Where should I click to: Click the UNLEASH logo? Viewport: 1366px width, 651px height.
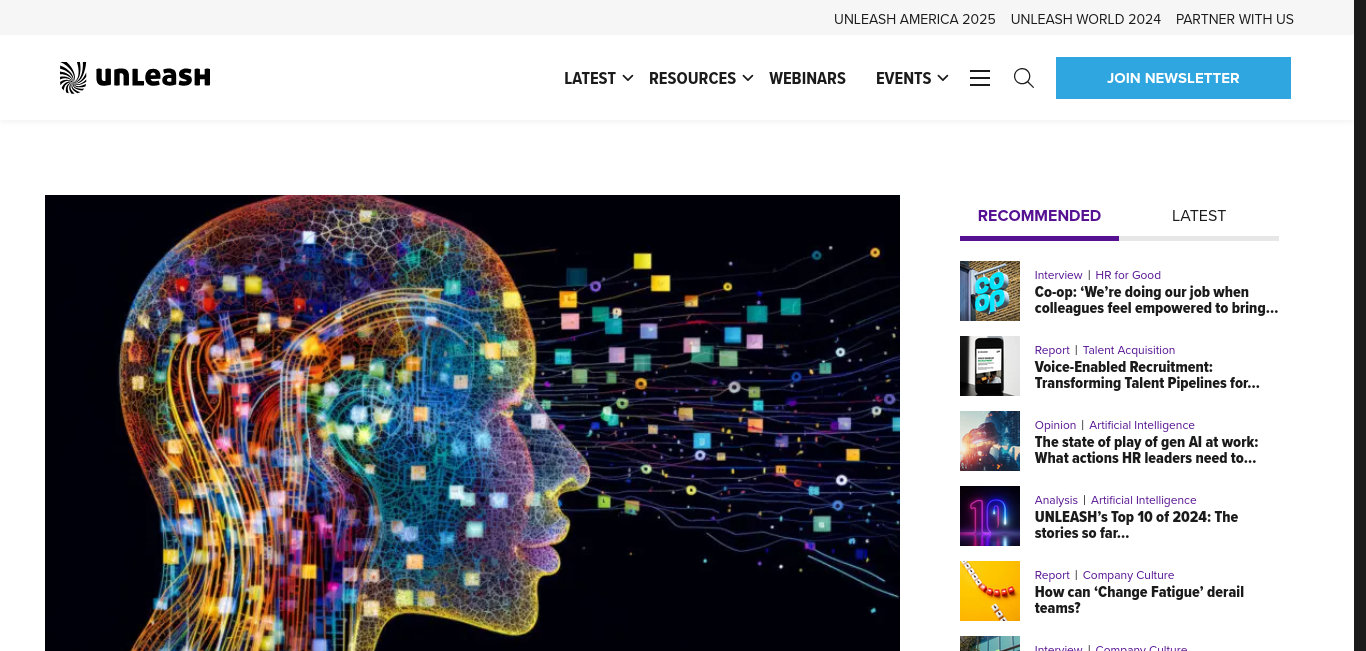pos(135,77)
